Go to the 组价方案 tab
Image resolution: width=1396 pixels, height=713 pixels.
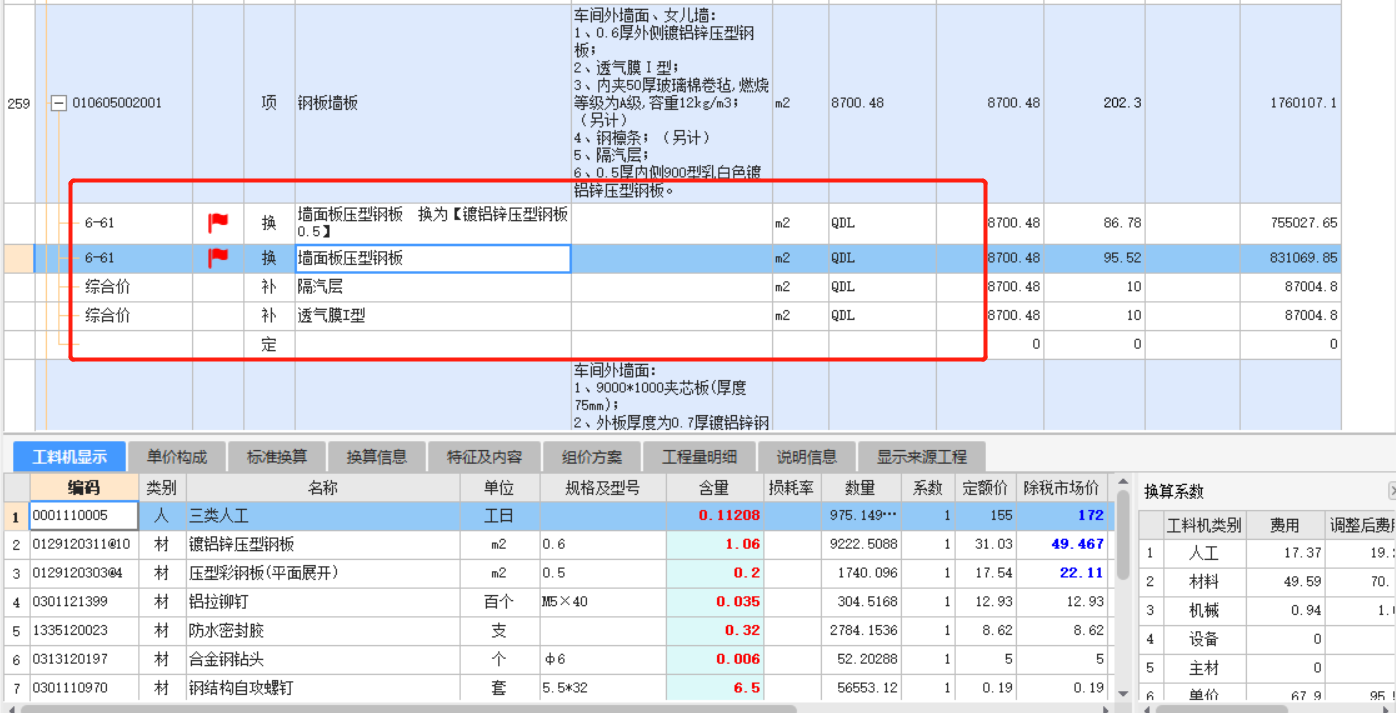pyautogui.click(x=592, y=457)
